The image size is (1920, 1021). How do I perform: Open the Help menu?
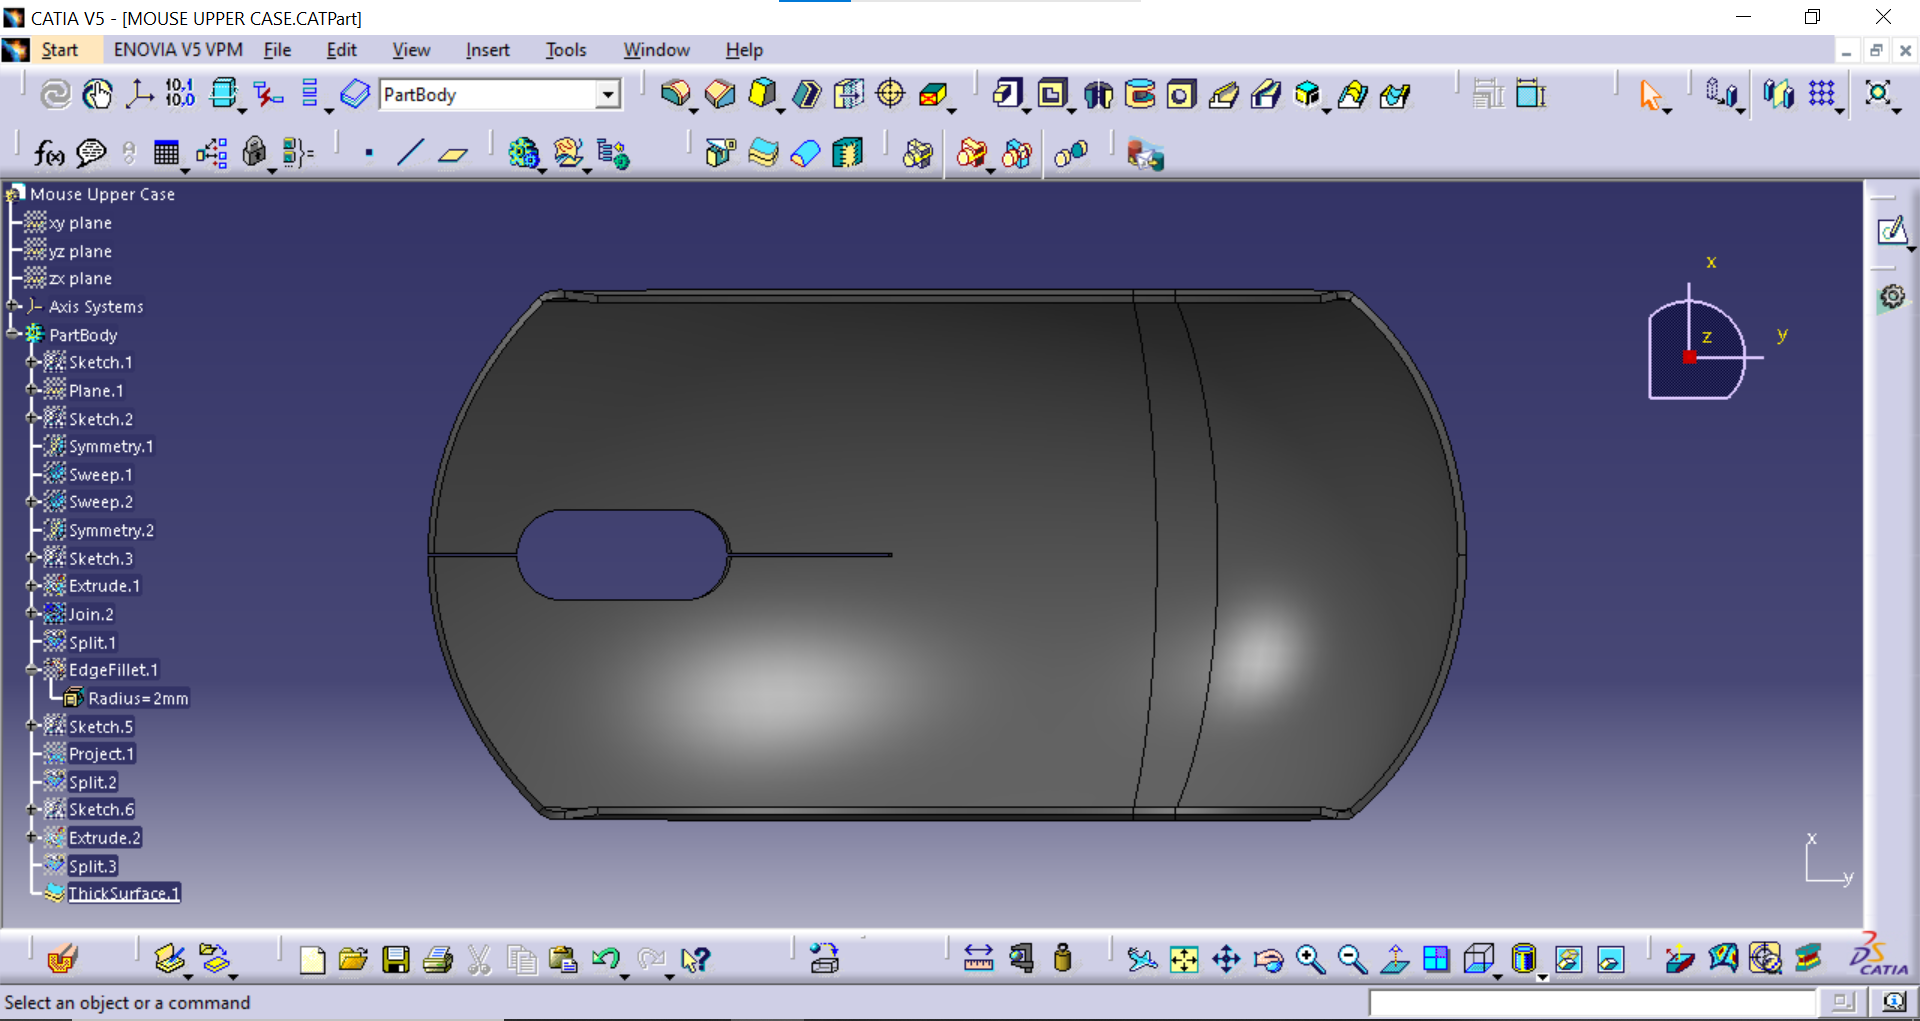click(x=744, y=49)
